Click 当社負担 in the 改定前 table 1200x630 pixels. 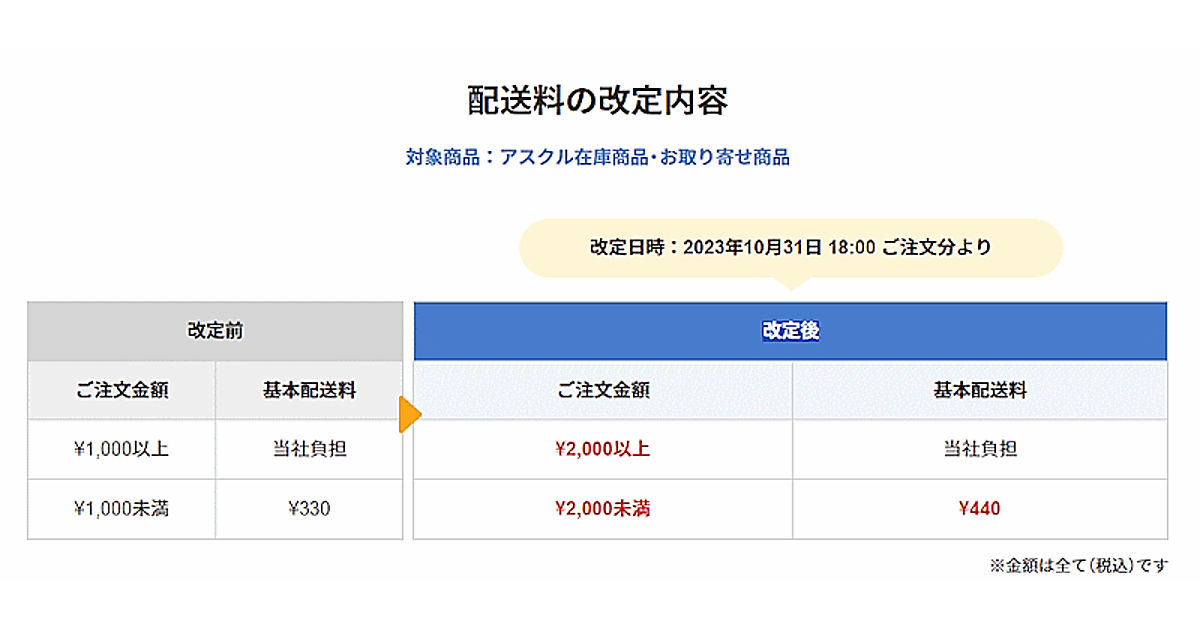(309, 449)
